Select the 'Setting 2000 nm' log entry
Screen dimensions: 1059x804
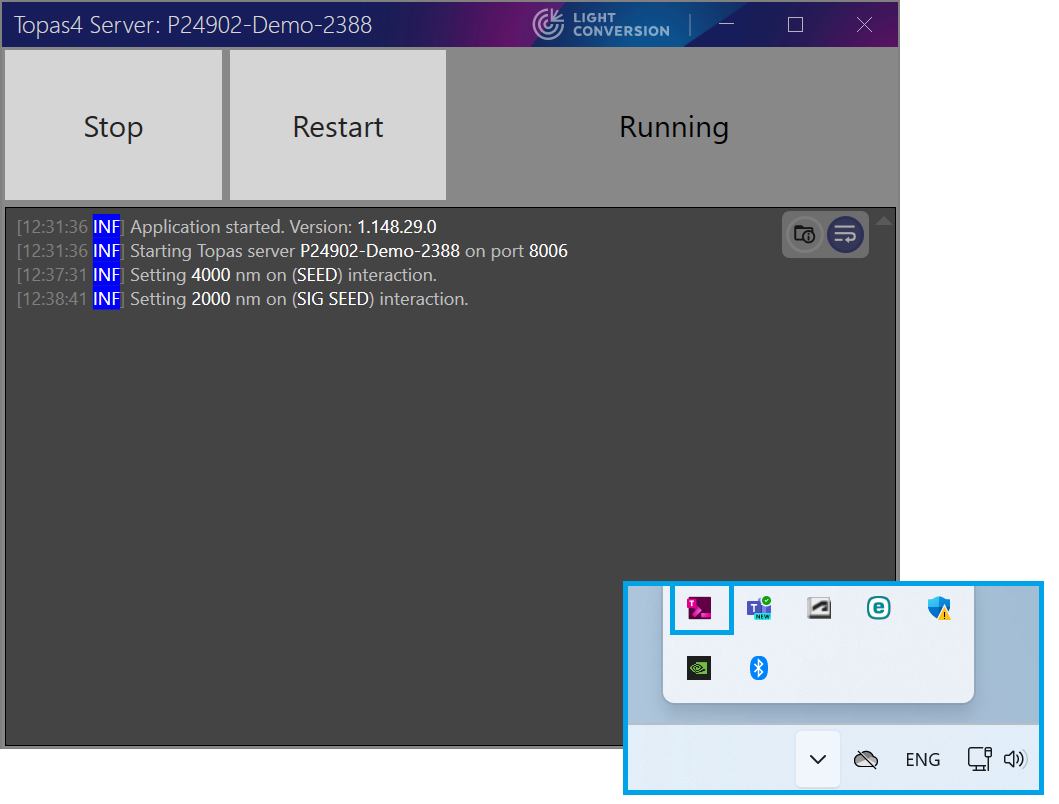coord(242,299)
